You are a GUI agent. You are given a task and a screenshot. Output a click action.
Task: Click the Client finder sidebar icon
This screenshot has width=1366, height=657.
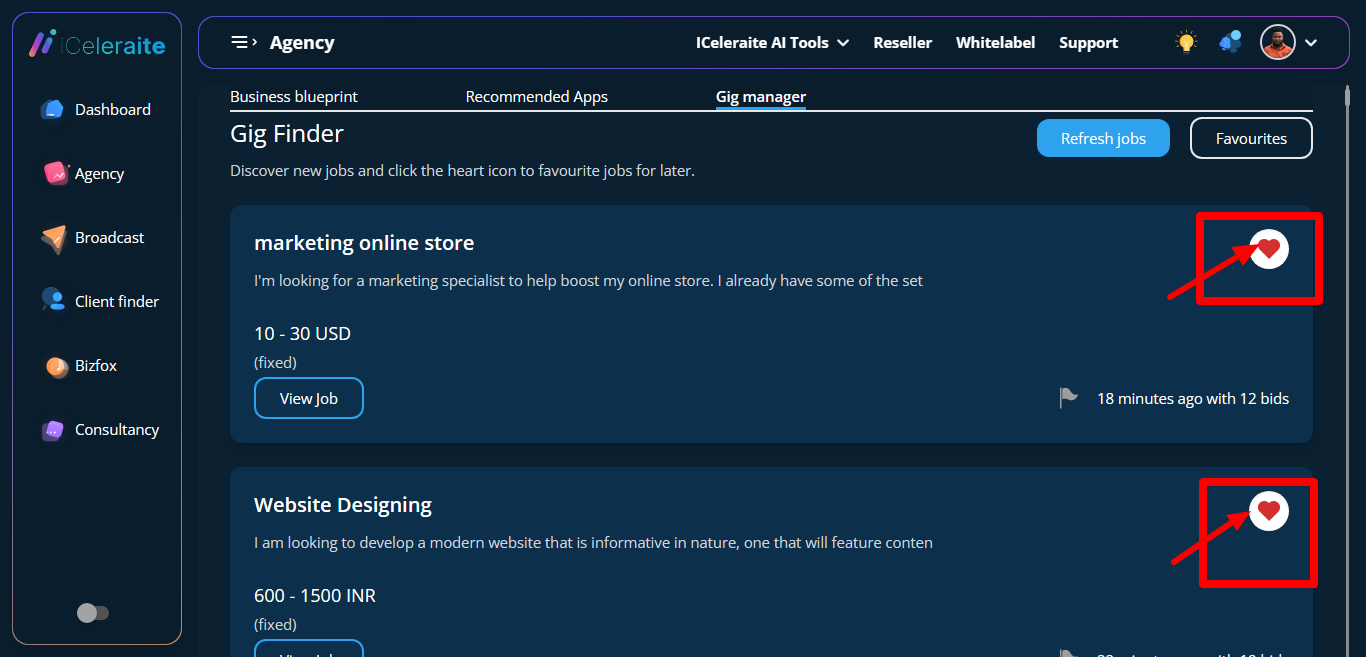53,301
